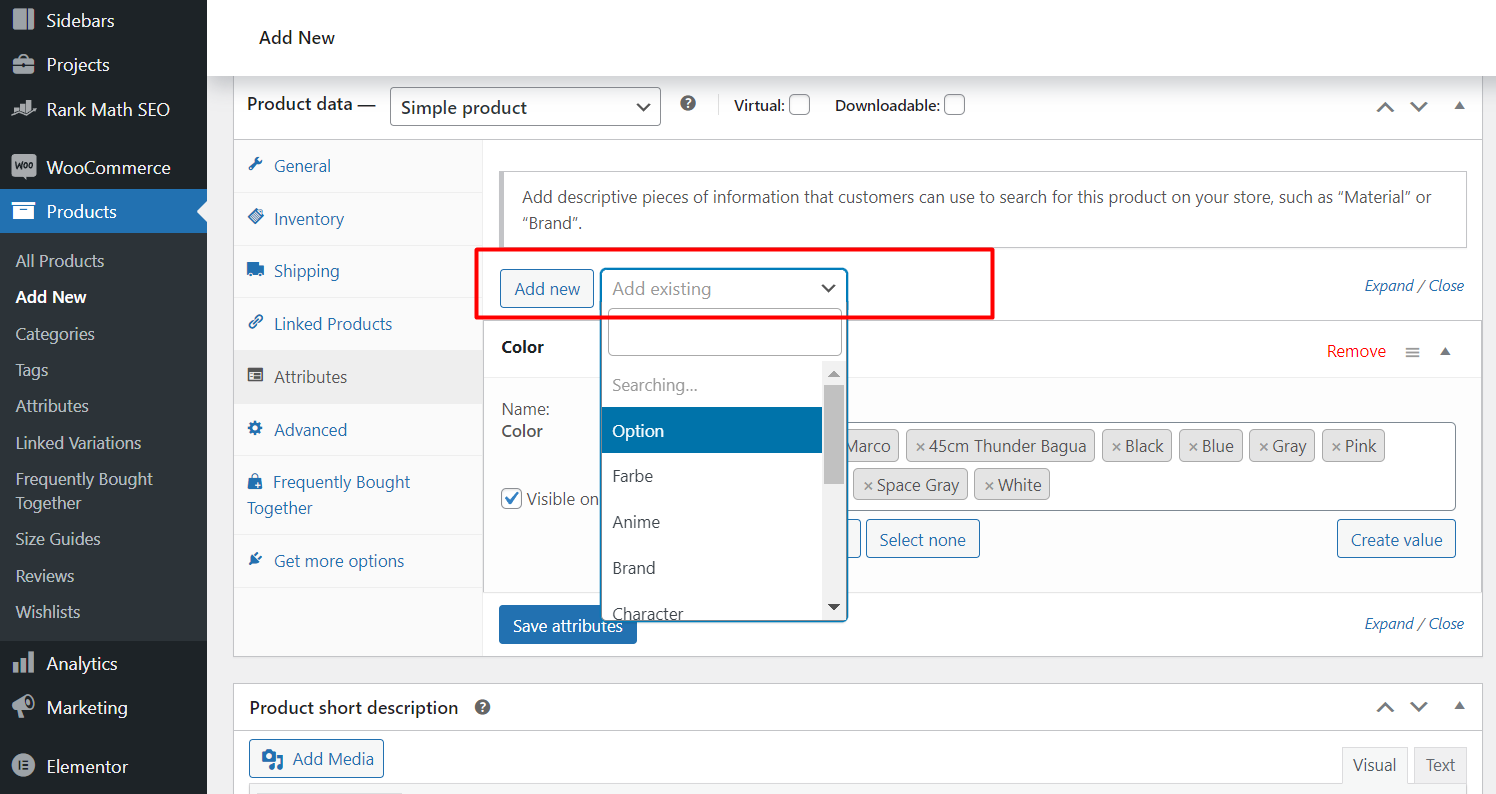1496x794 pixels.
Task: Click the Create value button
Action: 1396,539
